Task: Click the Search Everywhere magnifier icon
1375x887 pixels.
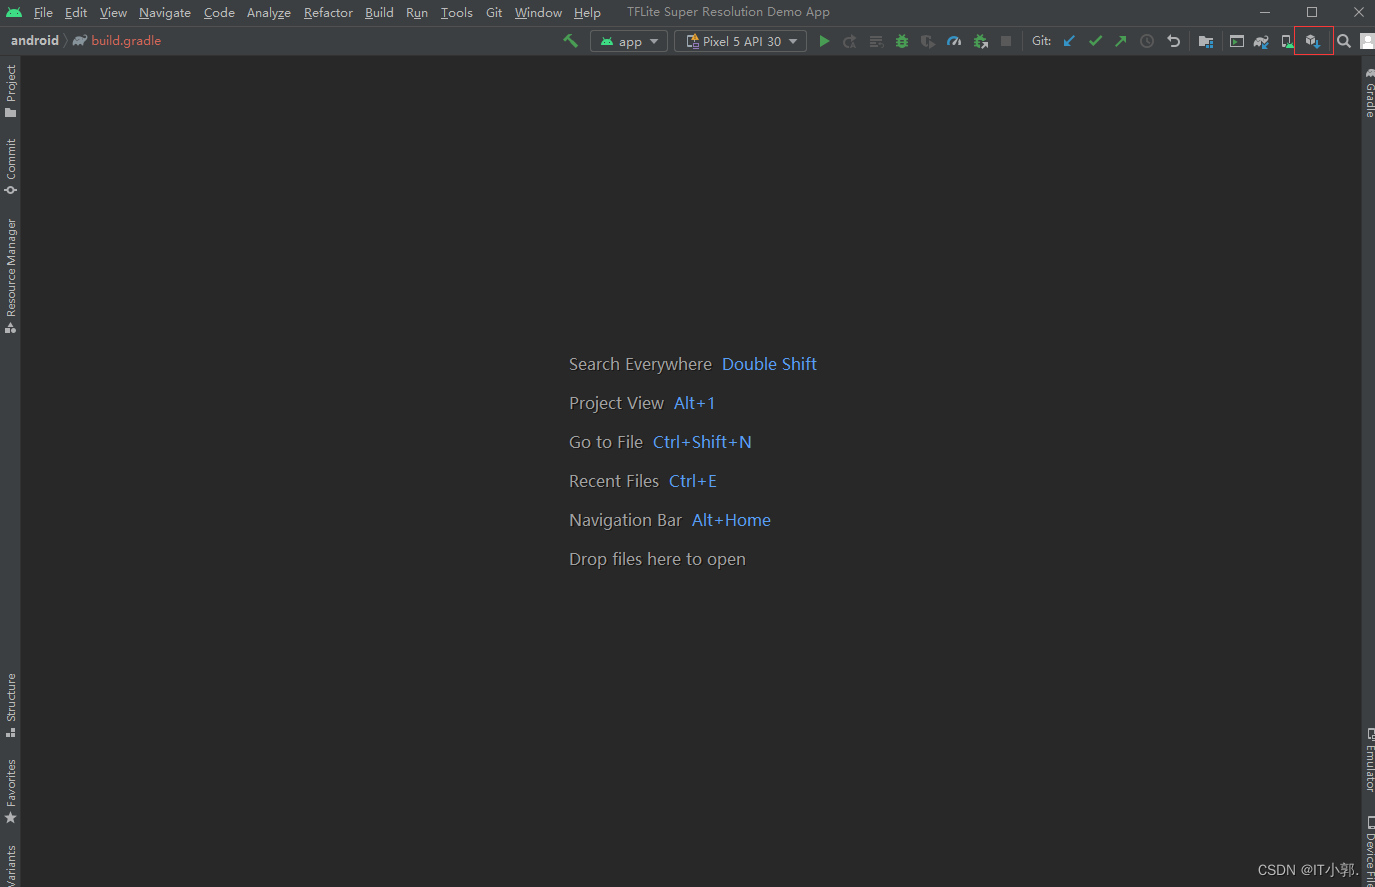Action: point(1344,41)
